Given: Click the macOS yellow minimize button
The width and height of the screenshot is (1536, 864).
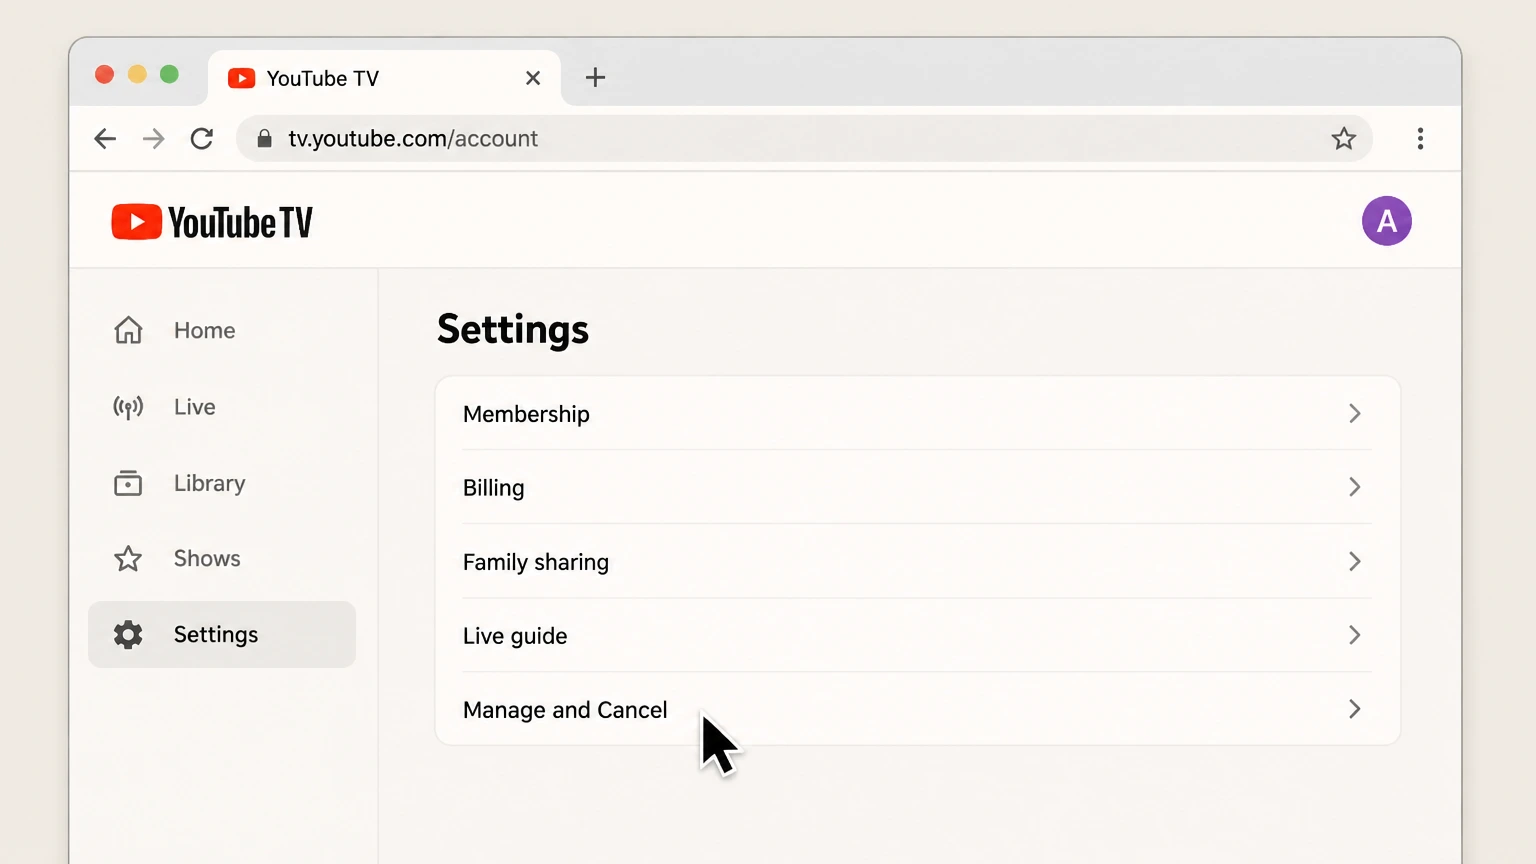Looking at the screenshot, I should pos(137,74).
